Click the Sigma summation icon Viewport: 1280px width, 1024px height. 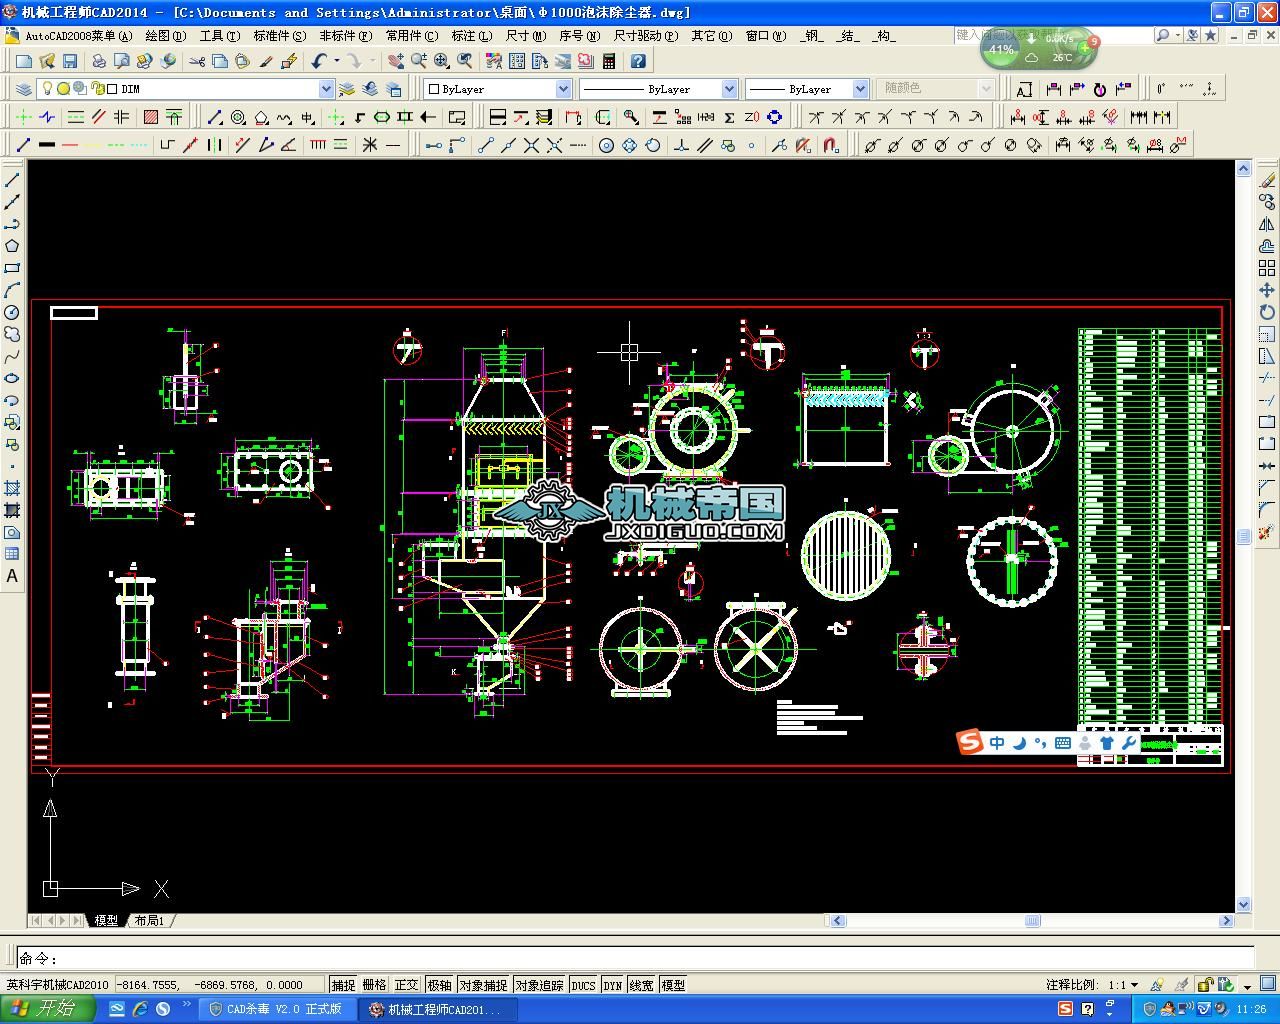(729, 117)
